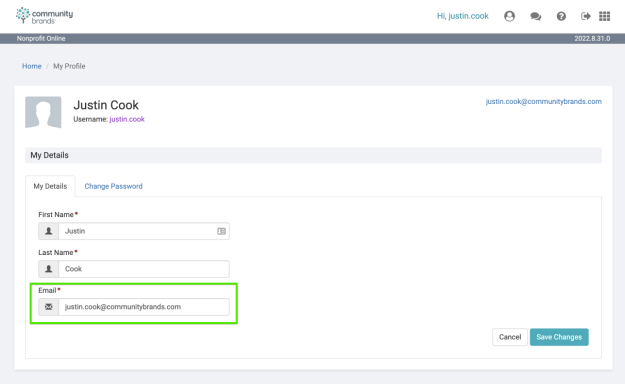Click the profile avatar placeholder image
Screen dimensions: 625x384
click(43, 112)
